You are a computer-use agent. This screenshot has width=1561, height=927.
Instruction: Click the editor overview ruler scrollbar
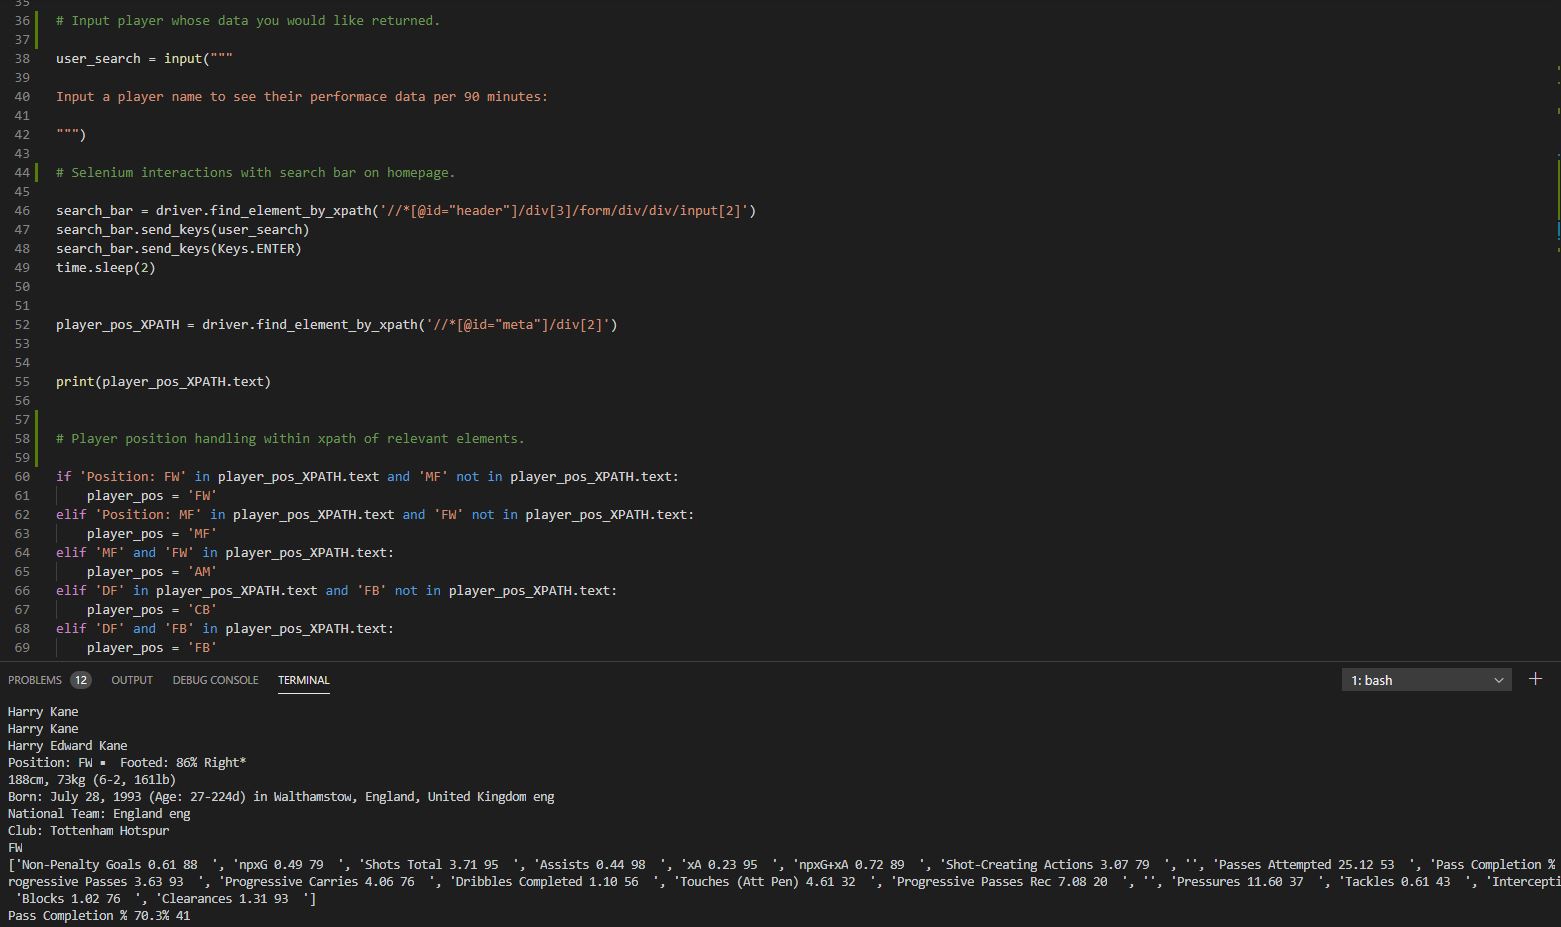(x=1558, y=330)
